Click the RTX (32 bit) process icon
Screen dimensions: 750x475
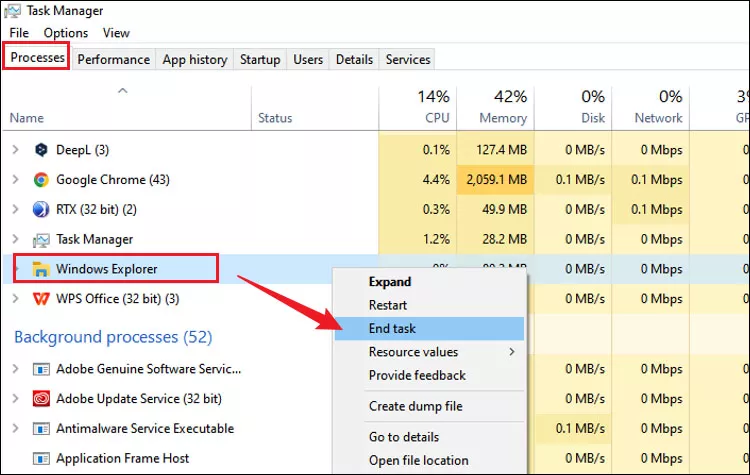[x=41, y=210]
